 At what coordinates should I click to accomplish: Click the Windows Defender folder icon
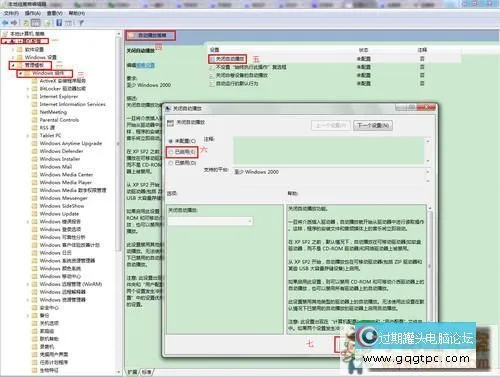pos(34,151)
